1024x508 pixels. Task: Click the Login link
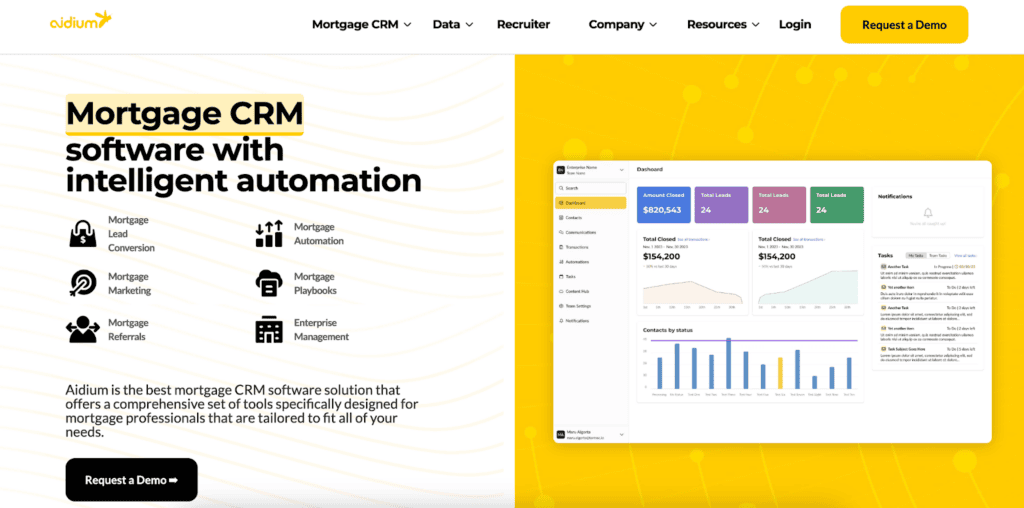[x=795, y=24]
